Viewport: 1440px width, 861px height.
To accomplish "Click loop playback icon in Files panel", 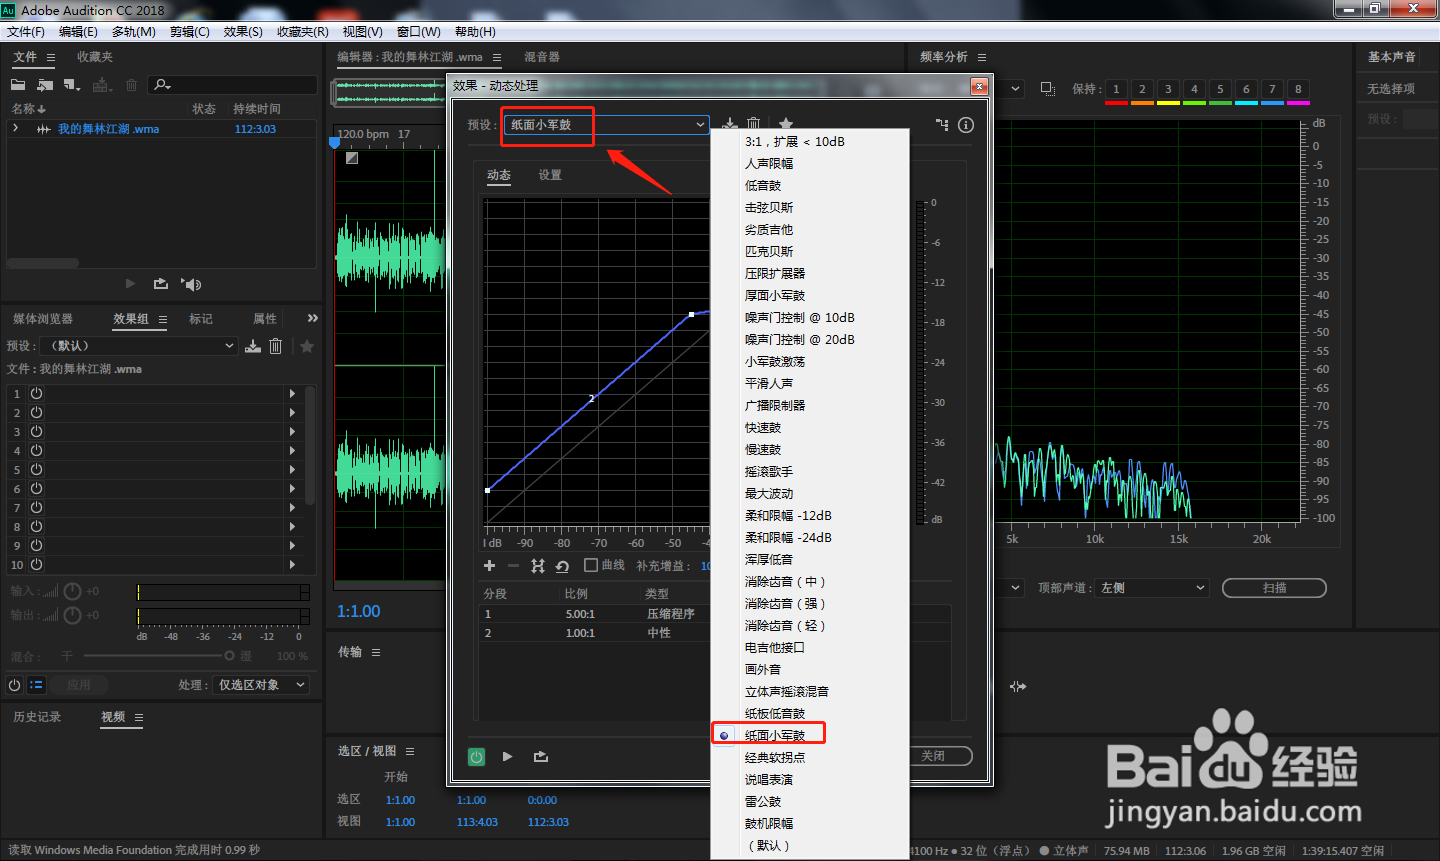I will [160, 284].
